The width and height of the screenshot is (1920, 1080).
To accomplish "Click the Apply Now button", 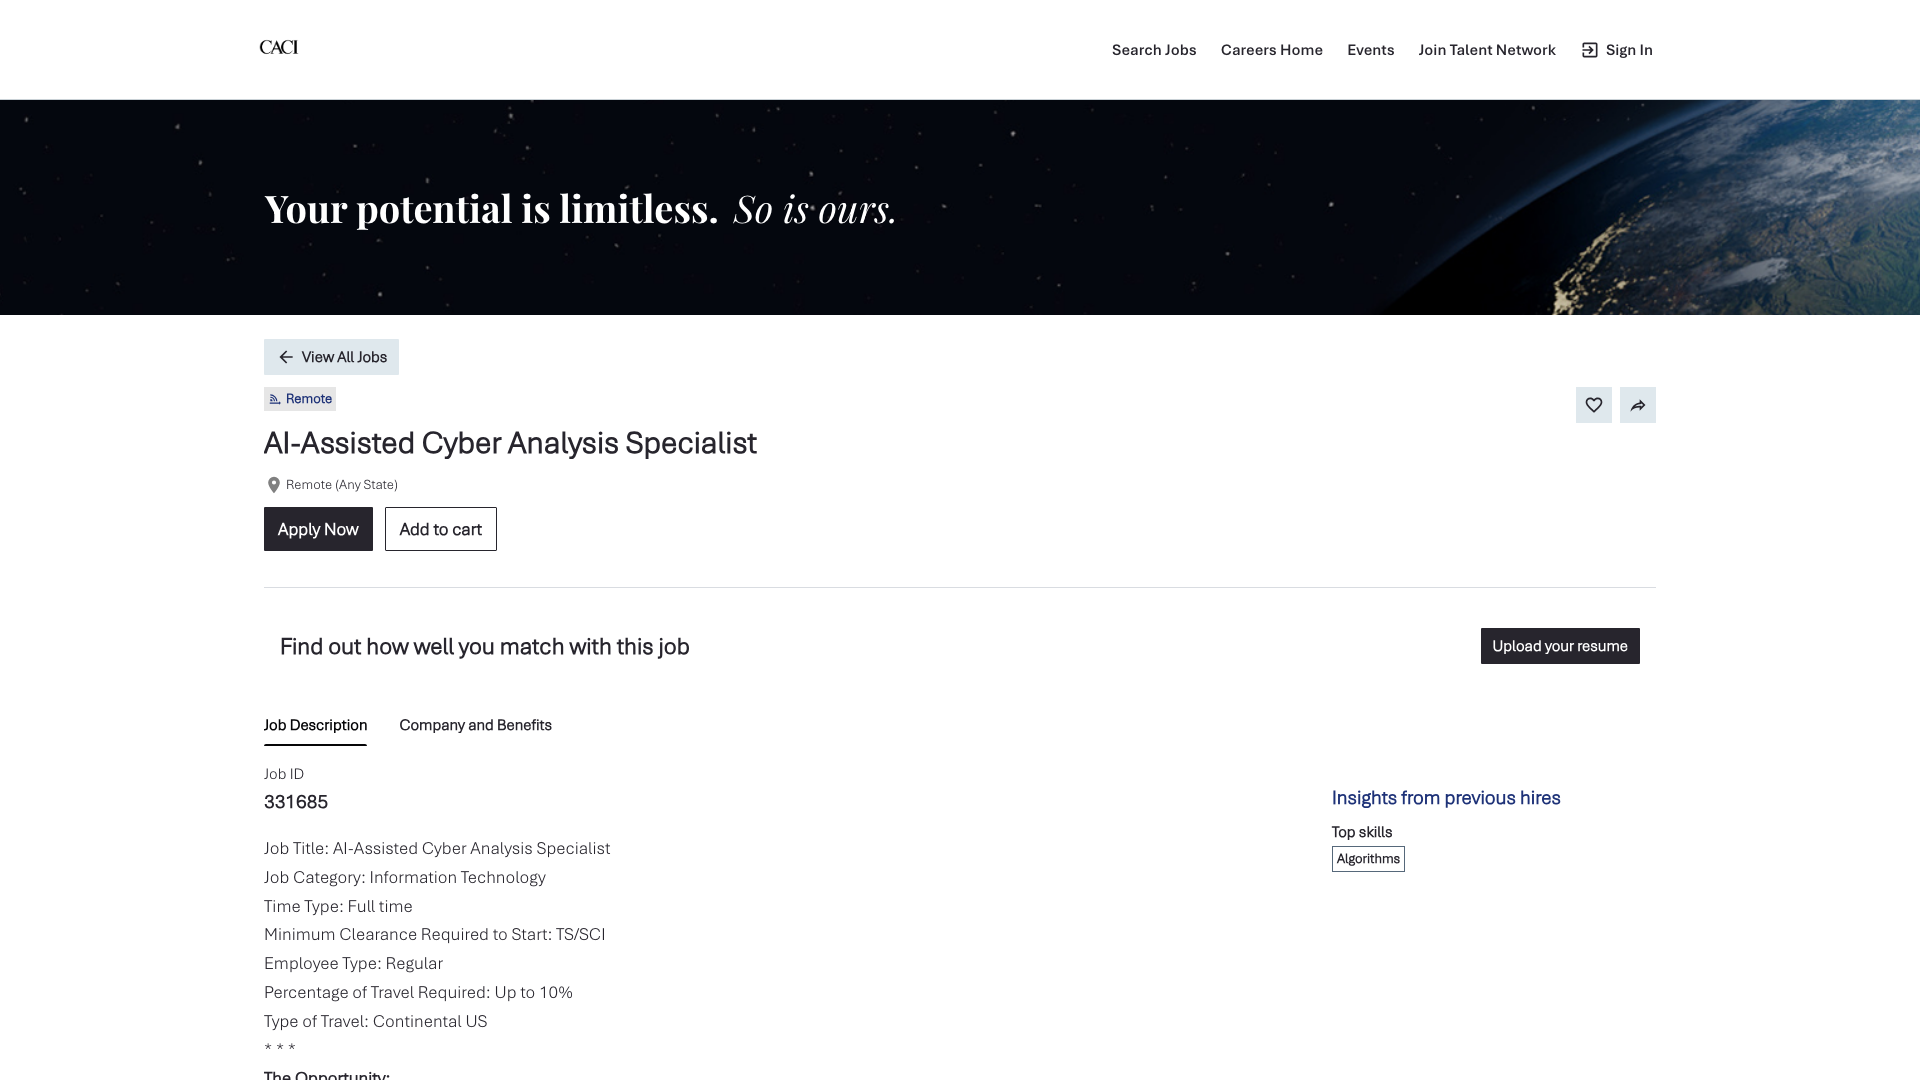I will tap(318, 529).
